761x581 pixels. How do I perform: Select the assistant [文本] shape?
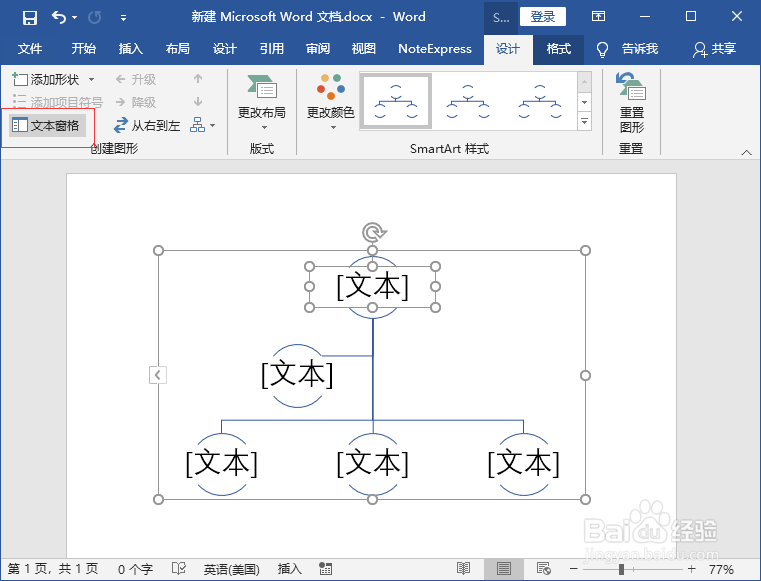pyautogui.click(x=297, y=375)
